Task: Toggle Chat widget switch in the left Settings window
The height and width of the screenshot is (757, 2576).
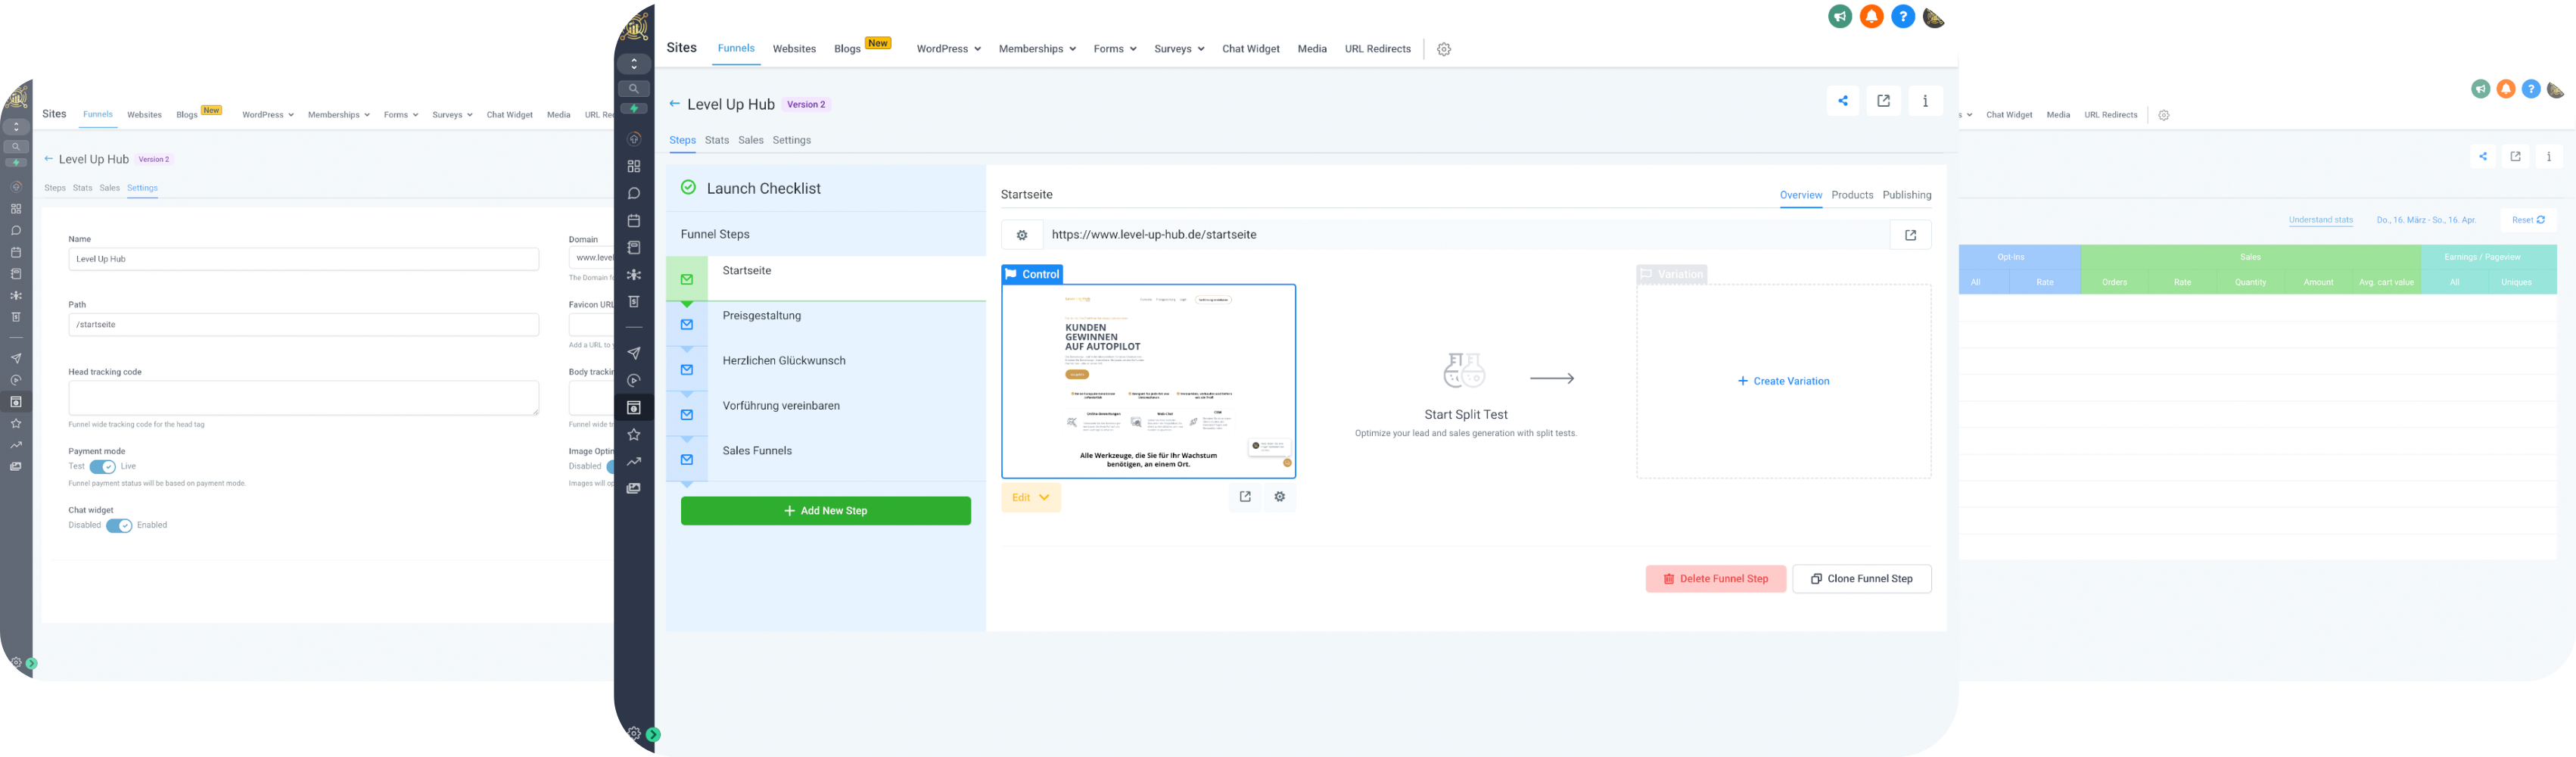Action: [119, 526]
